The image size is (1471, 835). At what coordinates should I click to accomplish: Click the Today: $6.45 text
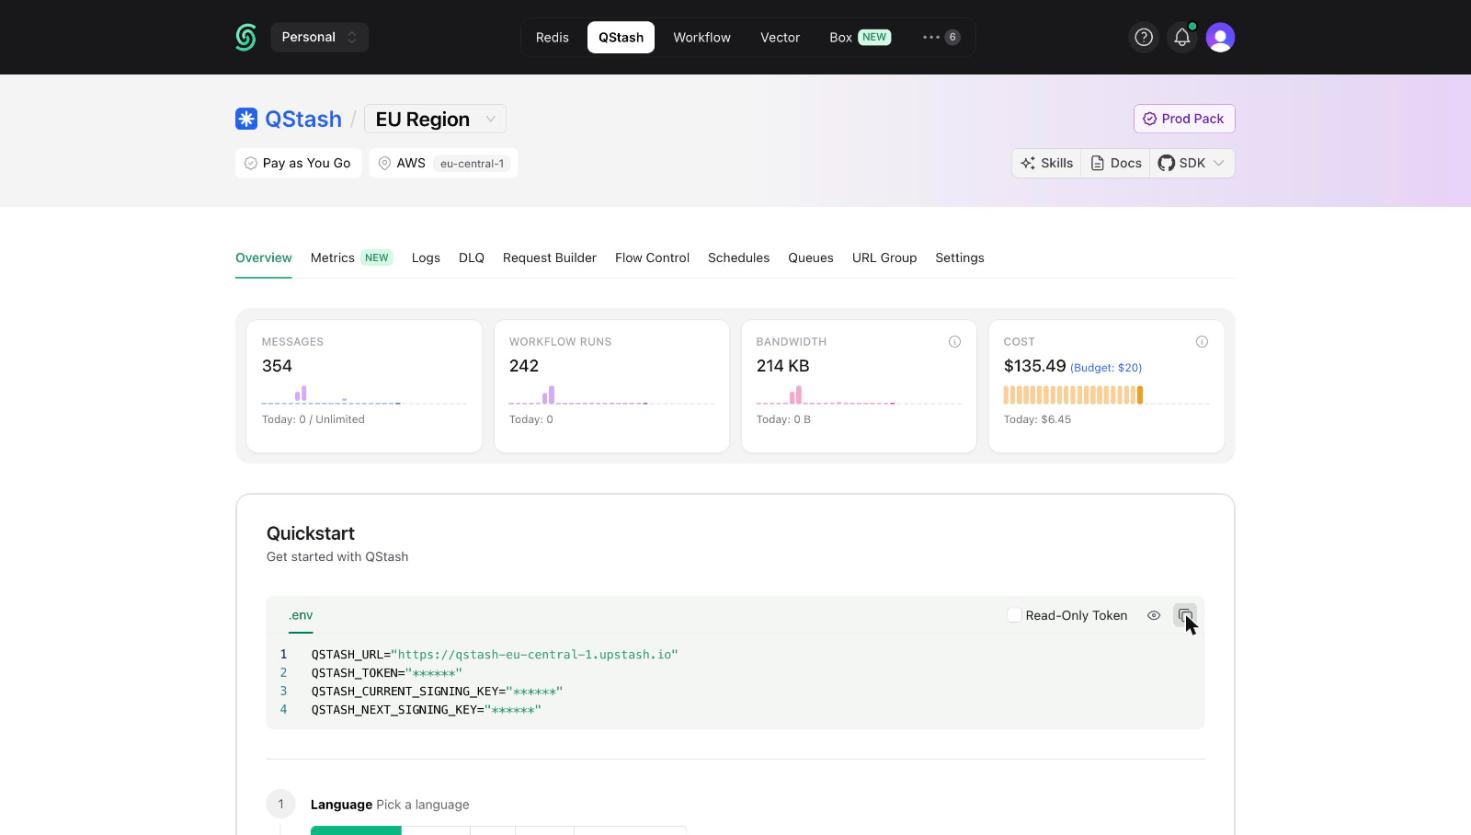(1037, 419)
